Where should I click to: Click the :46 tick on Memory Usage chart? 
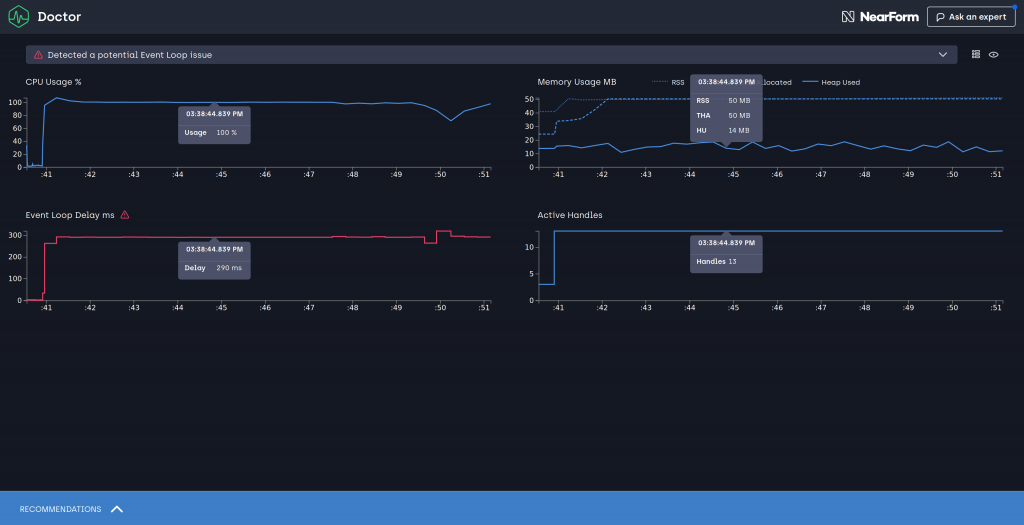776,175
